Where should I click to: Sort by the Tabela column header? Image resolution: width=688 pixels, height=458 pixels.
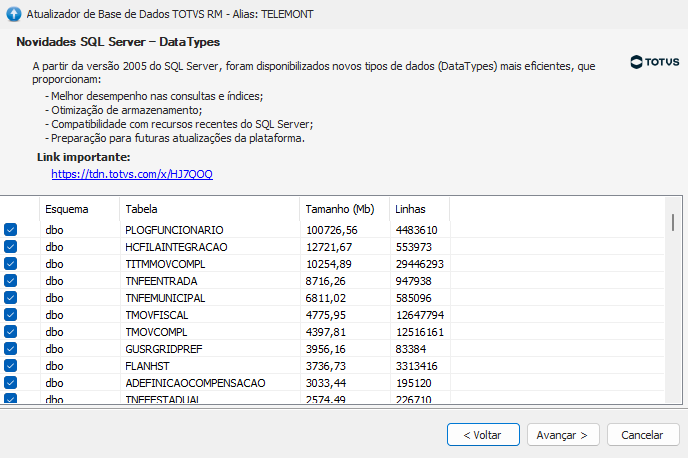[210, 209]
